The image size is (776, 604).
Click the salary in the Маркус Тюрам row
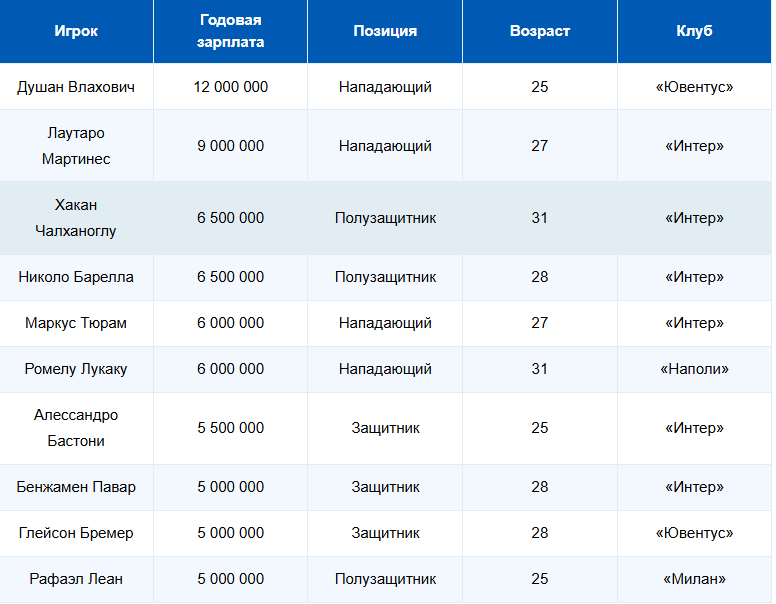point(231,323)
